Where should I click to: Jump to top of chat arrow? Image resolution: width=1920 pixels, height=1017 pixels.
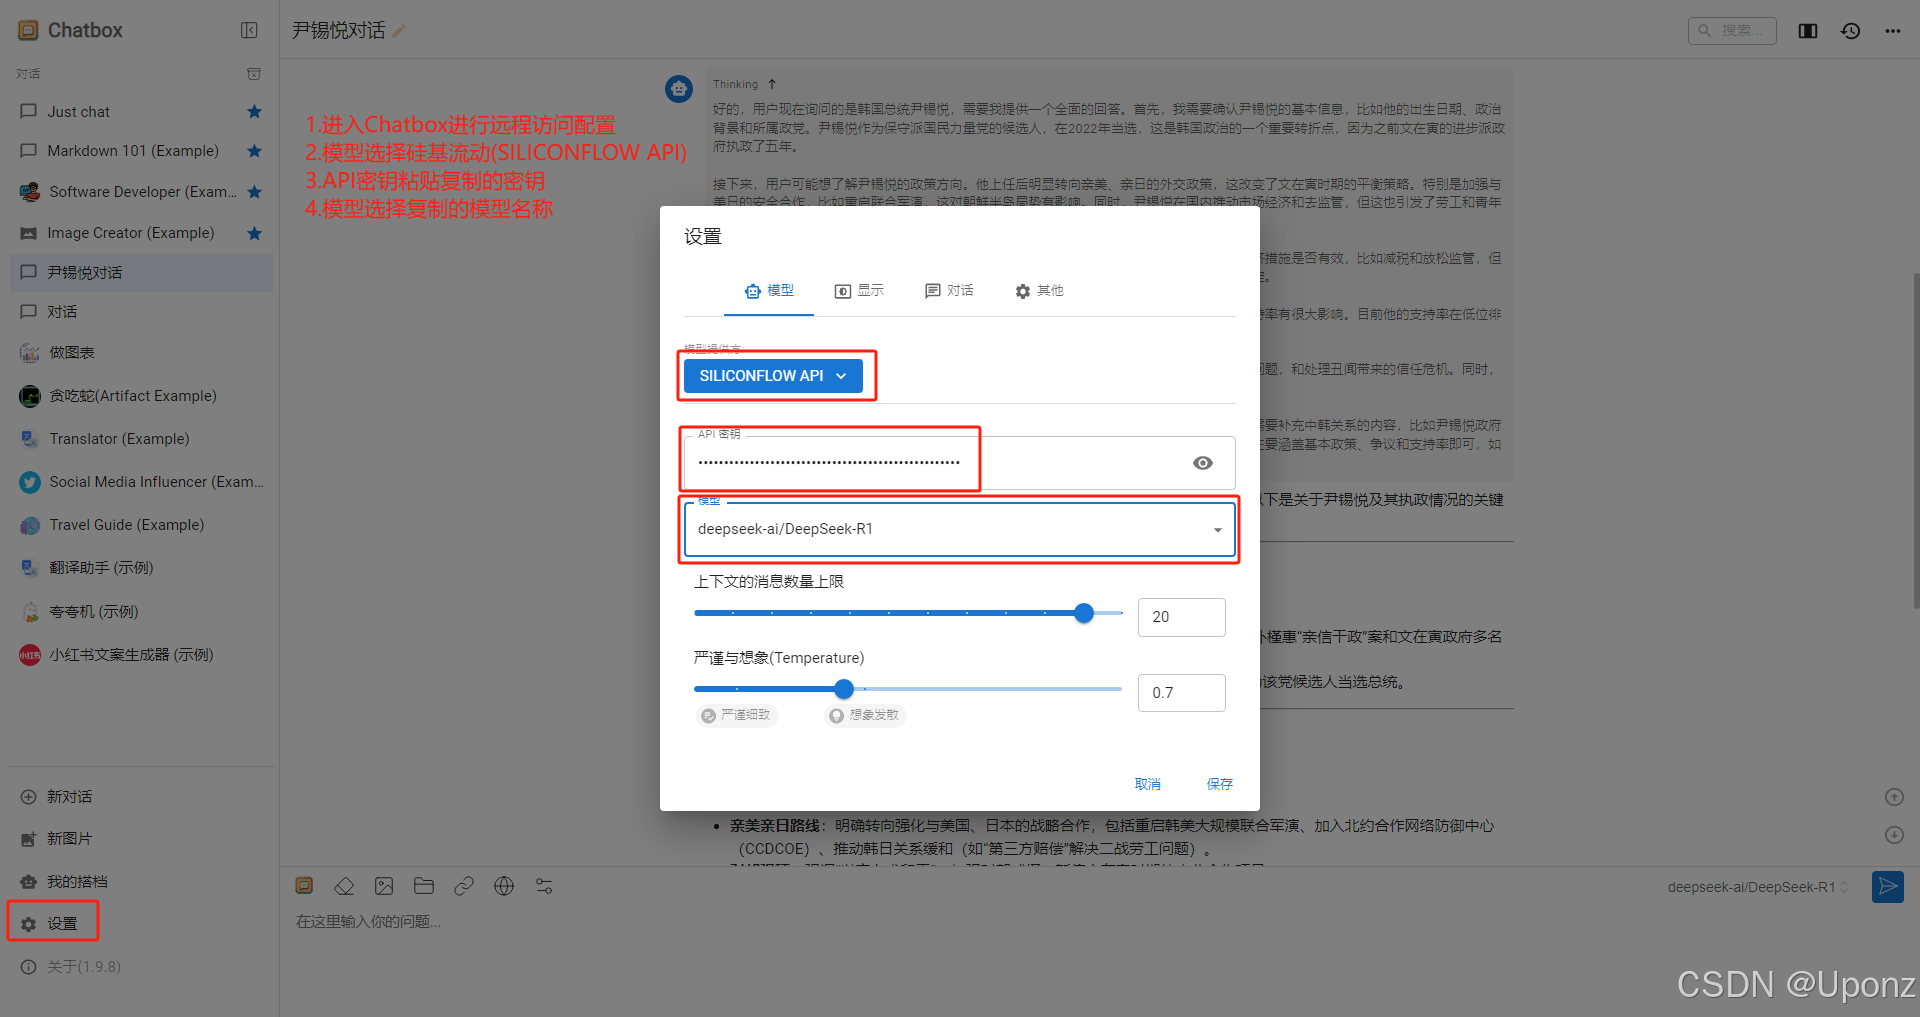1894,797
